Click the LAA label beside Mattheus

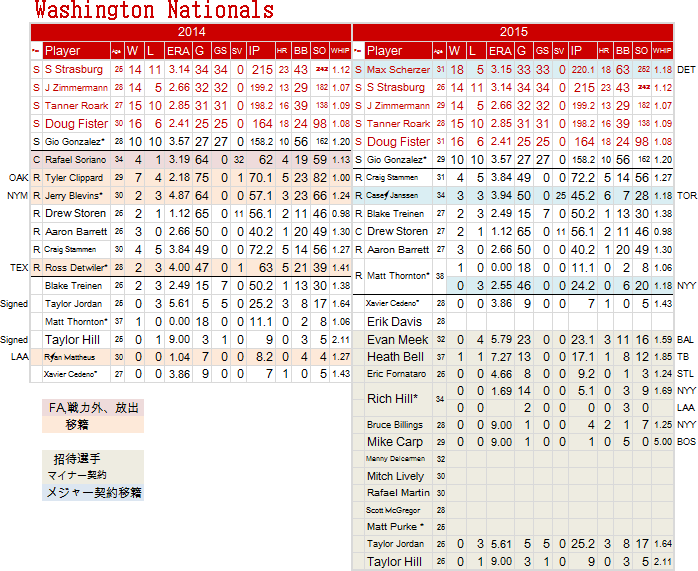(x=20, y=357)
